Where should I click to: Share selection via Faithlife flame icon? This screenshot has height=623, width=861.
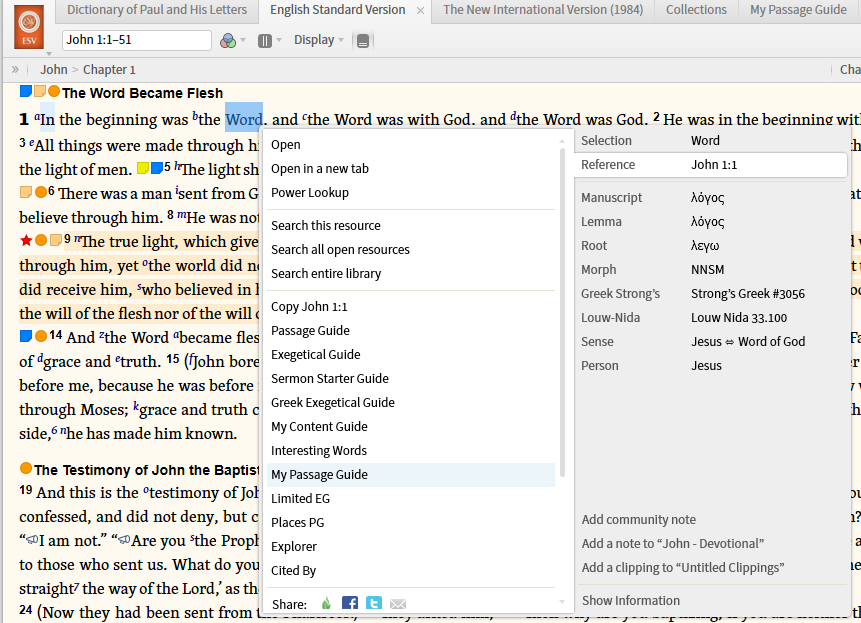326,604
